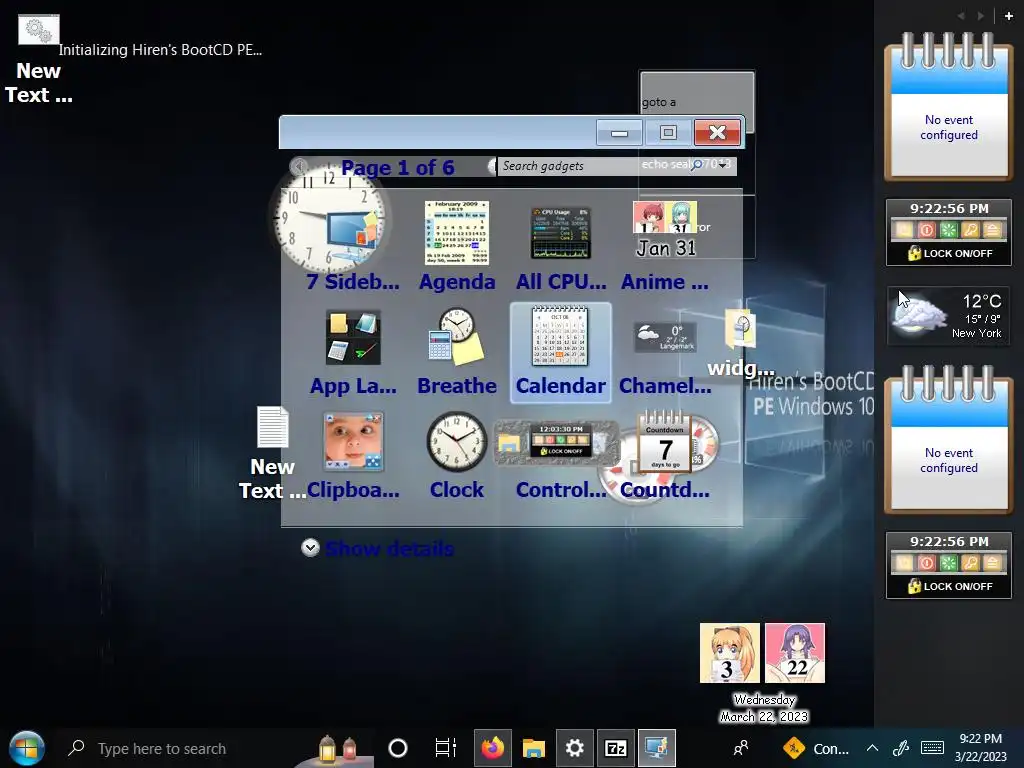Open Firefox from the taskbar
The height and width of the screenshot is (768, 1024).
492,748
